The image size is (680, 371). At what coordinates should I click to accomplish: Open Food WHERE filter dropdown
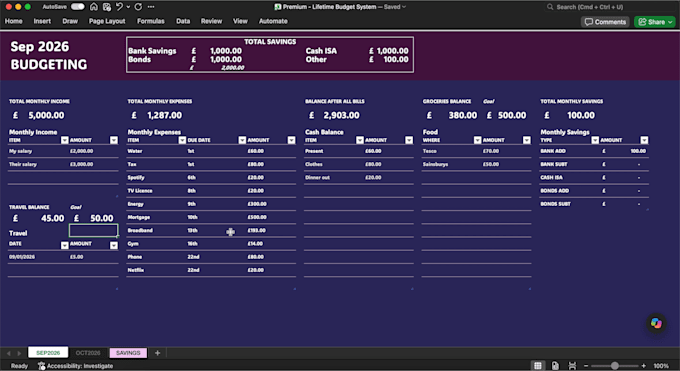pyautogui.click(x=477, y=140)
